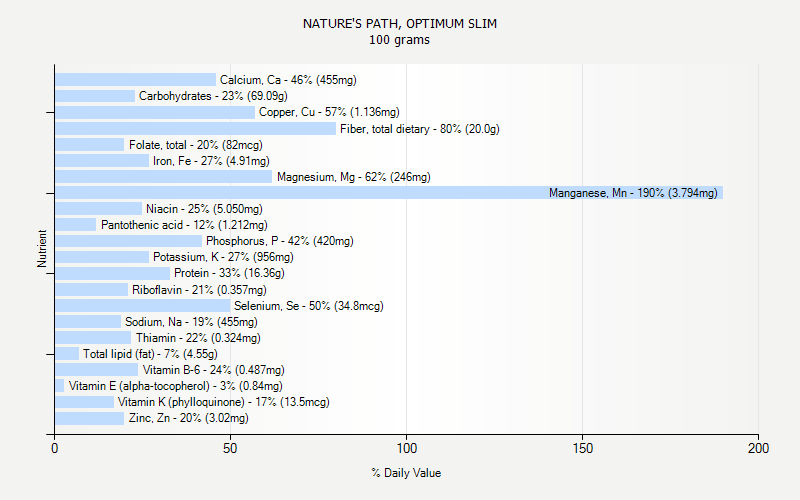Click the vertical 'Nutrient' axis title
This screenshot has width=800, height=500.
pos(42,249)
